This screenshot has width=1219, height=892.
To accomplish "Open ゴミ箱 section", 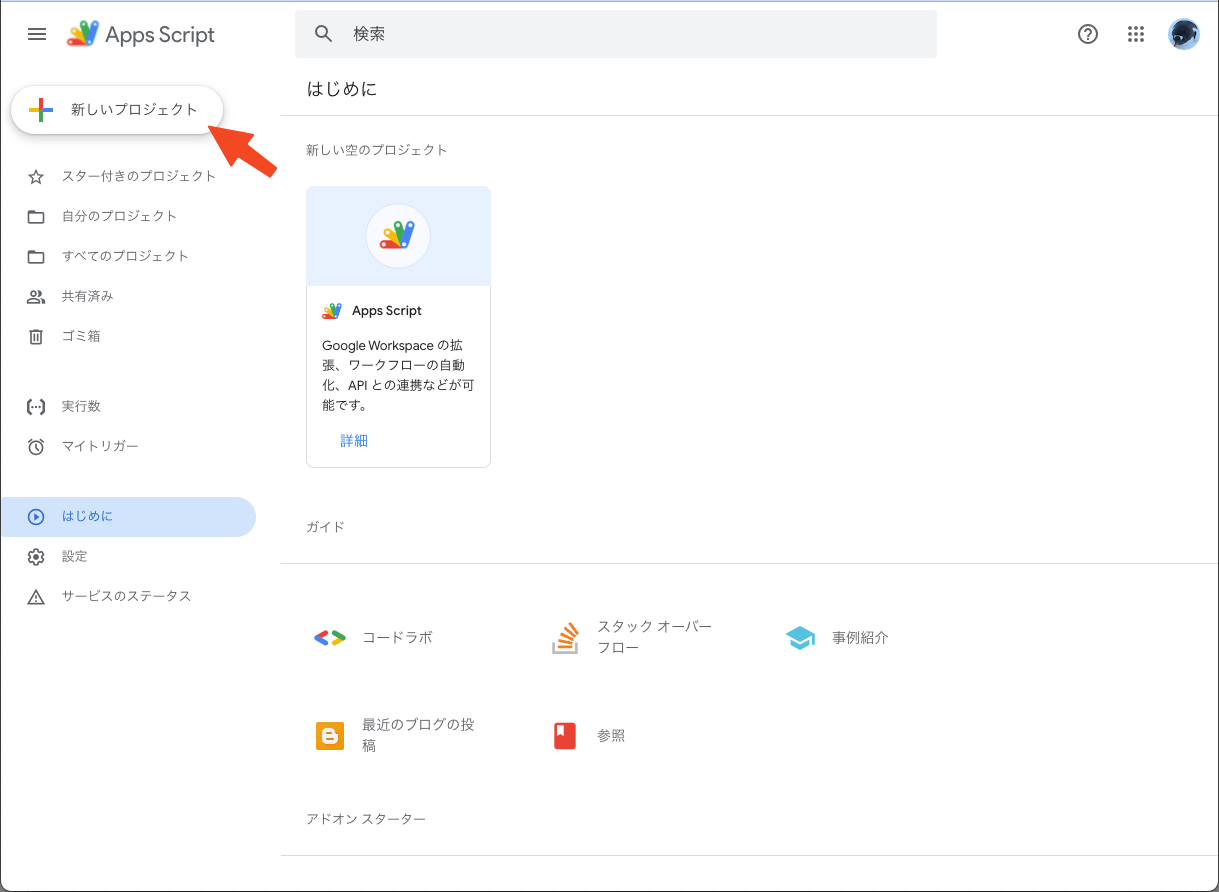I will coord(81,336).
